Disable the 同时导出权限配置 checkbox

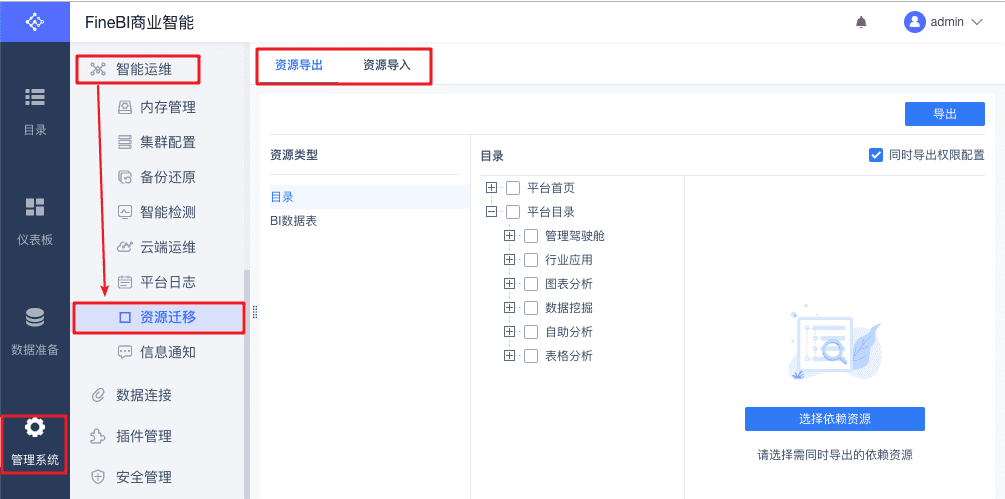pos(876,155)
